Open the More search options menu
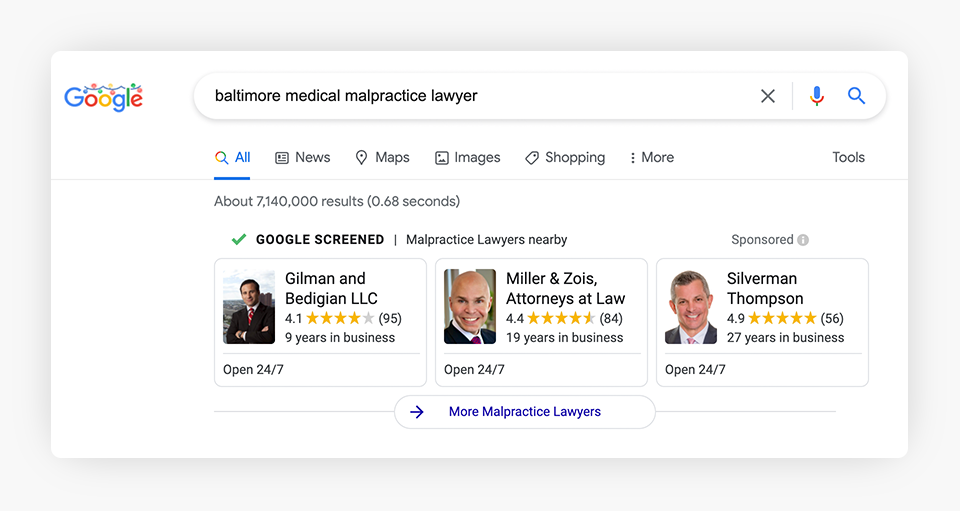Screen dimensions: 960x511 pos(651,158)
